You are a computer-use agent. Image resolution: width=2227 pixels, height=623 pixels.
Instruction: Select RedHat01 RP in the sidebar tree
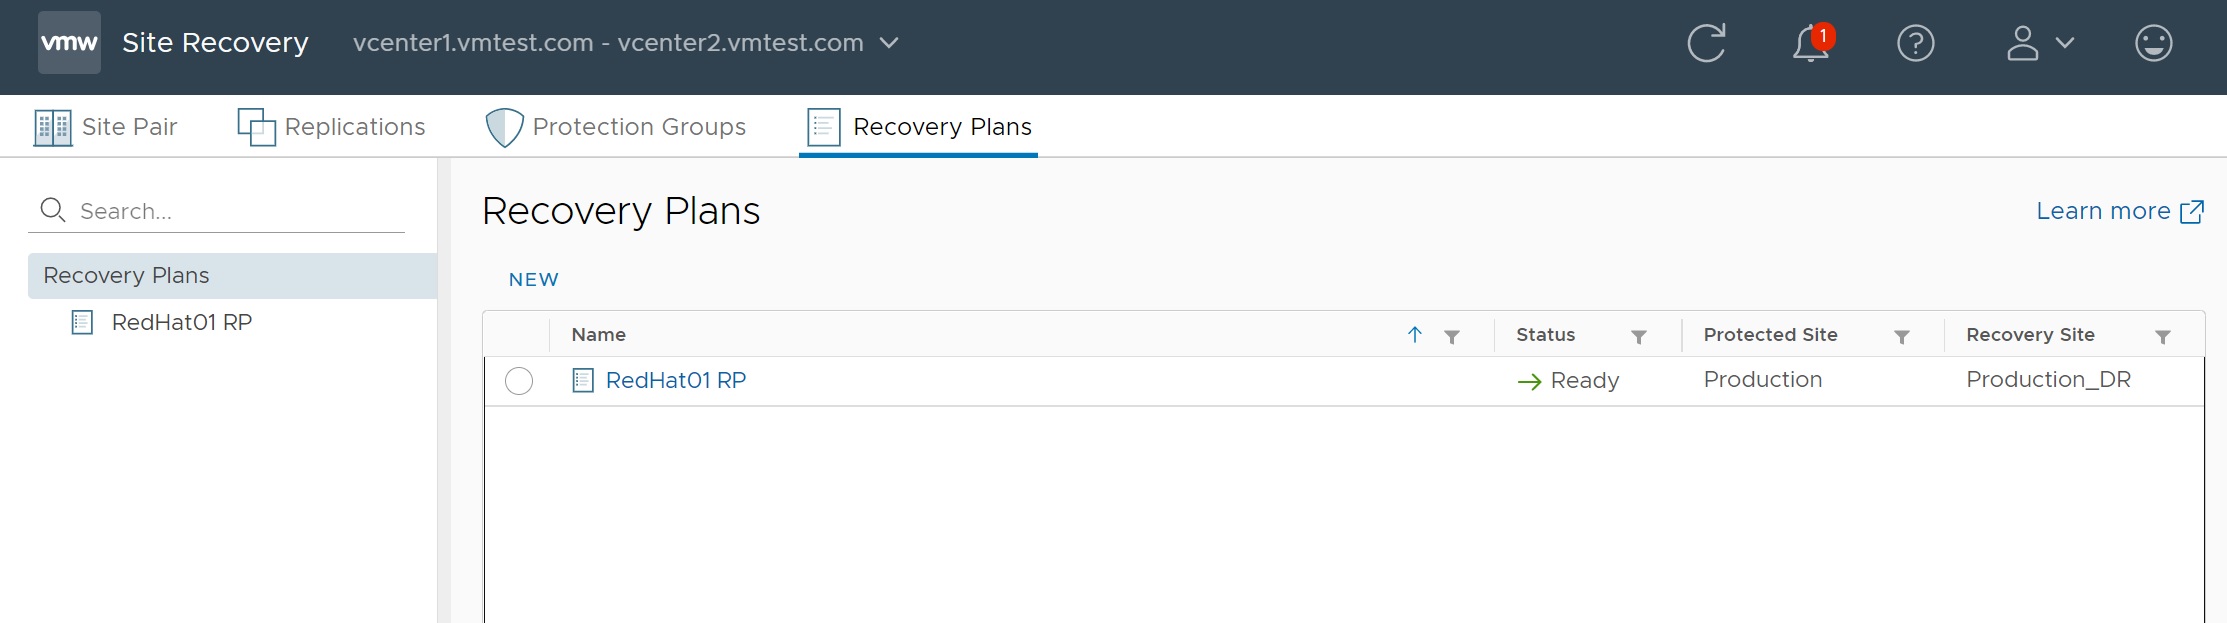[181, 322]
